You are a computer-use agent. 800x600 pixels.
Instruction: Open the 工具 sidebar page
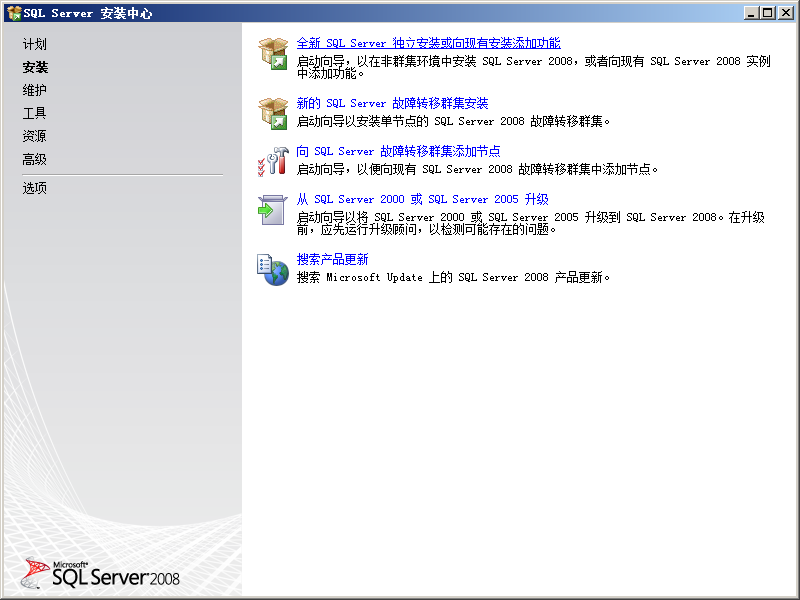pos(35,113)
